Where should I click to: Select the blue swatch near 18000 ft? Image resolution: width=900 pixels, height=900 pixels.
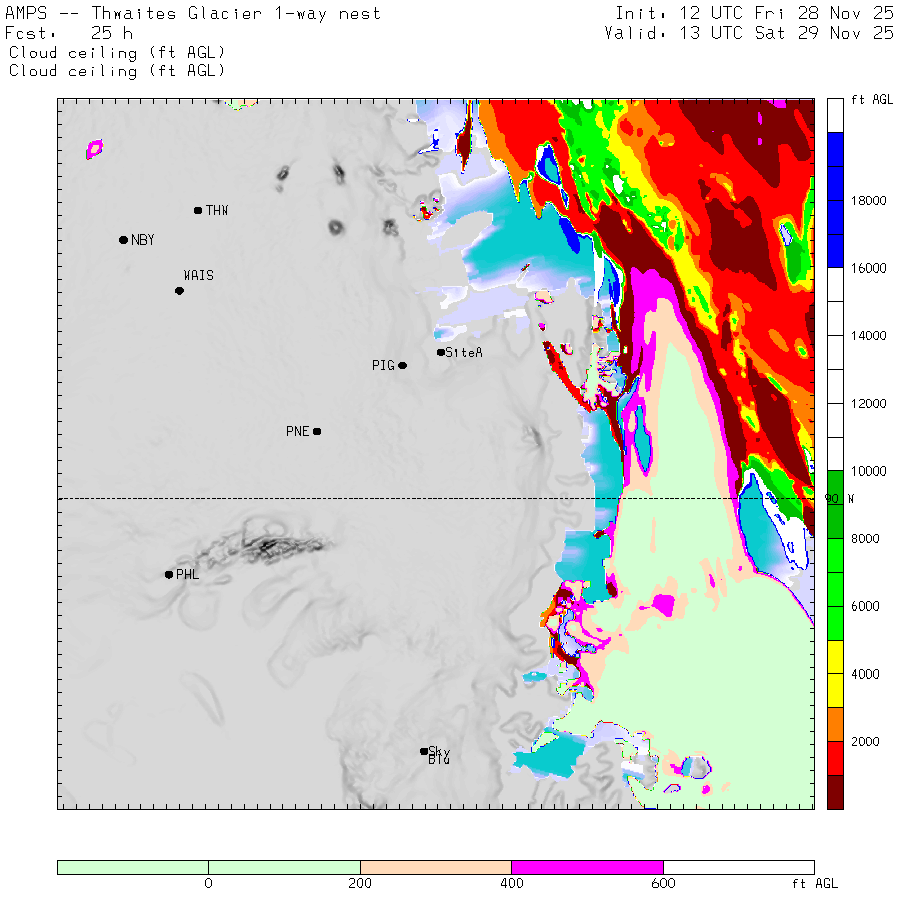[835, 200]
